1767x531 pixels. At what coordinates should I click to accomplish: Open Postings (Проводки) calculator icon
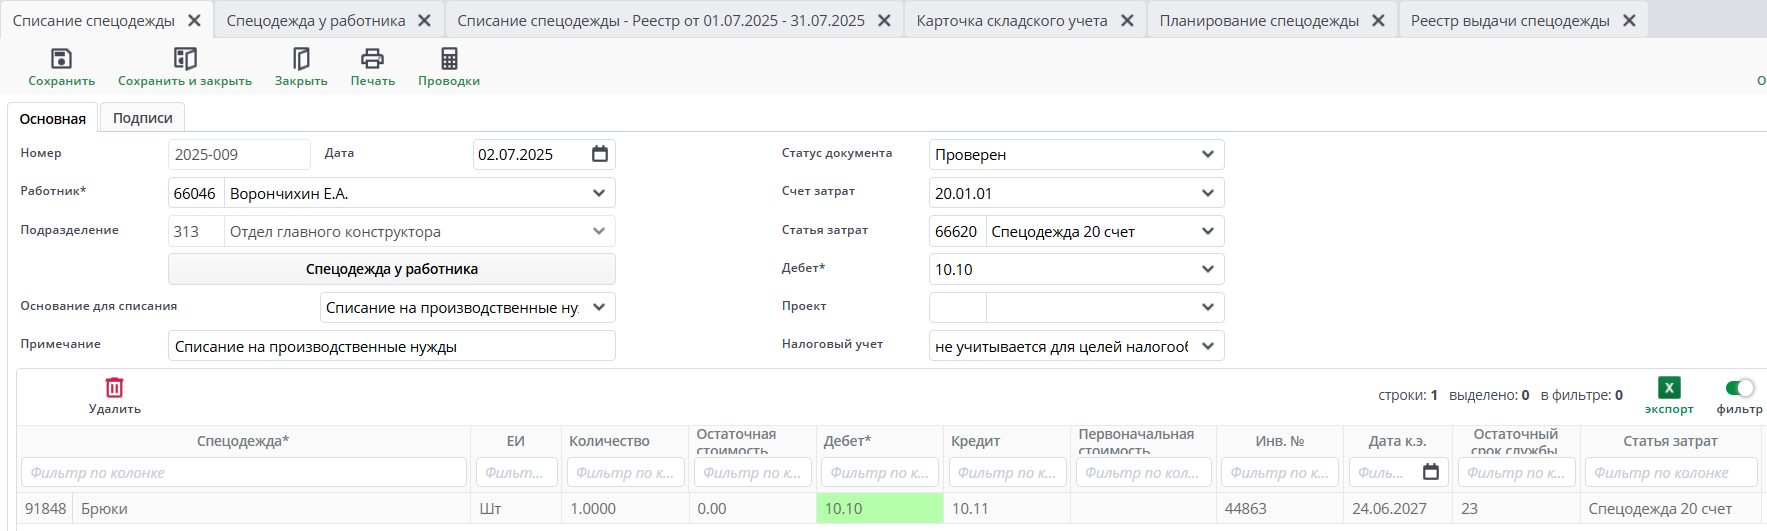pyautogui.click(x=449, y=59)
